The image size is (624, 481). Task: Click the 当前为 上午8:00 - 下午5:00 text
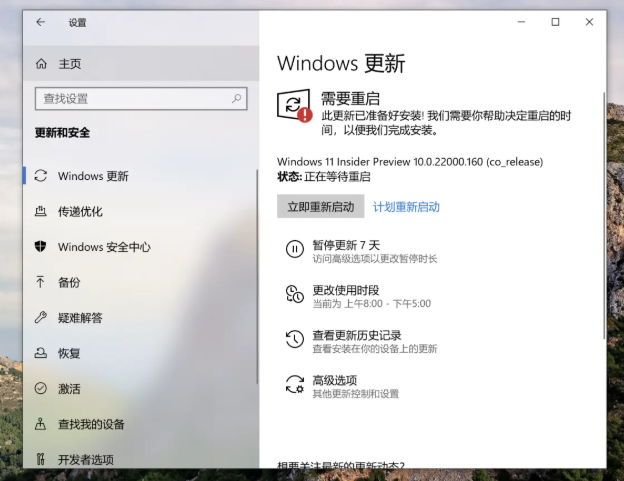tap(372, 304)
